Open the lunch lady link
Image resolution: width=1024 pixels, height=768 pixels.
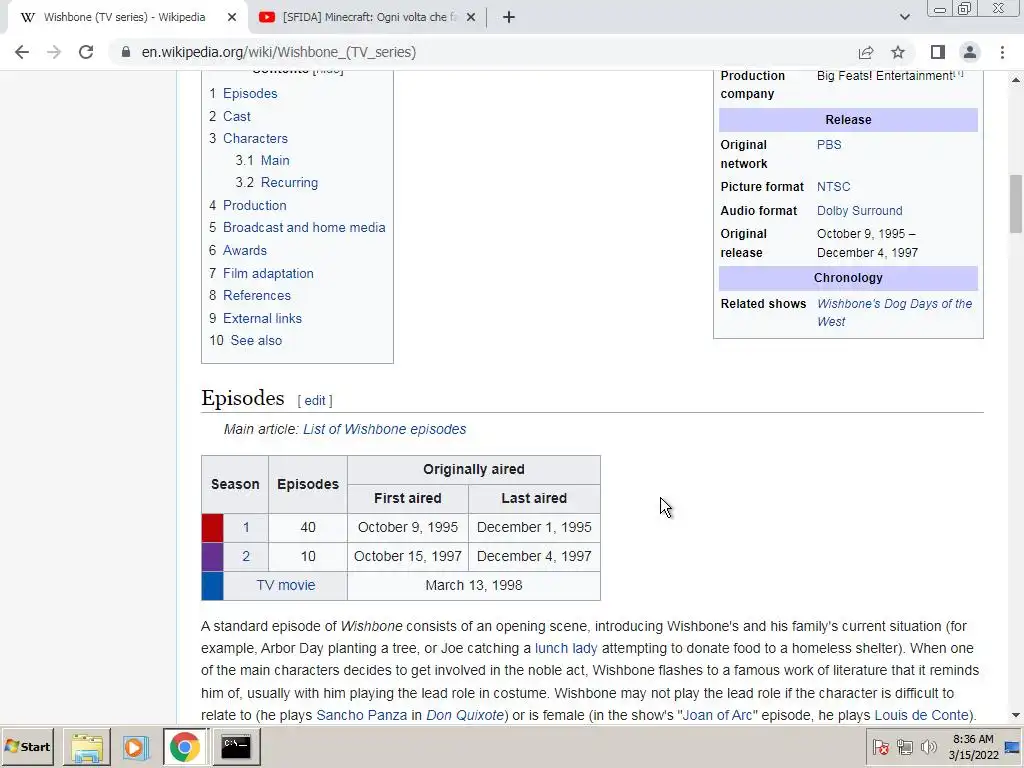coord(566,648)
